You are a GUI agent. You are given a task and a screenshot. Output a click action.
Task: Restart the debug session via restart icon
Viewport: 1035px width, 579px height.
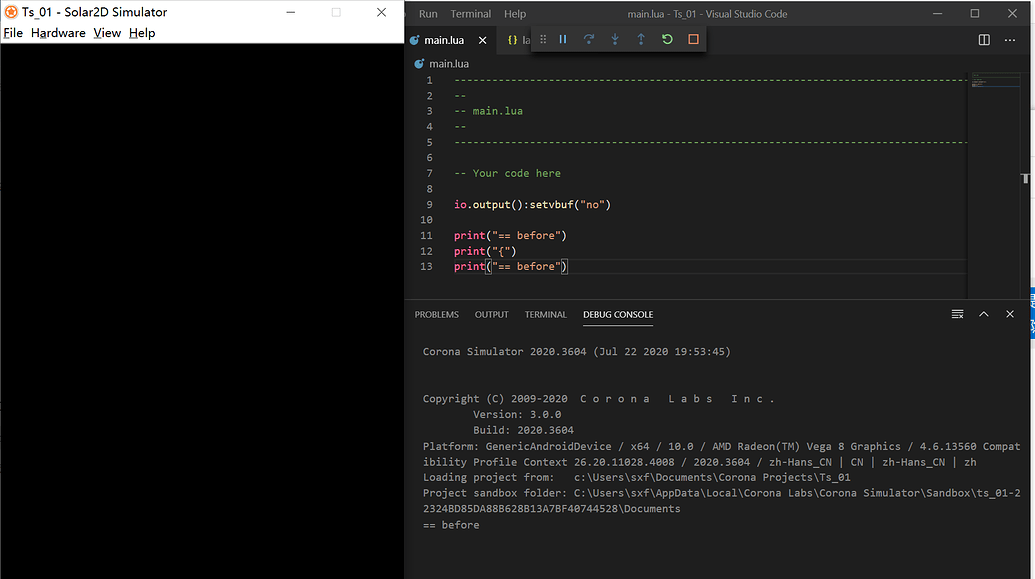(x=667, y=39)
